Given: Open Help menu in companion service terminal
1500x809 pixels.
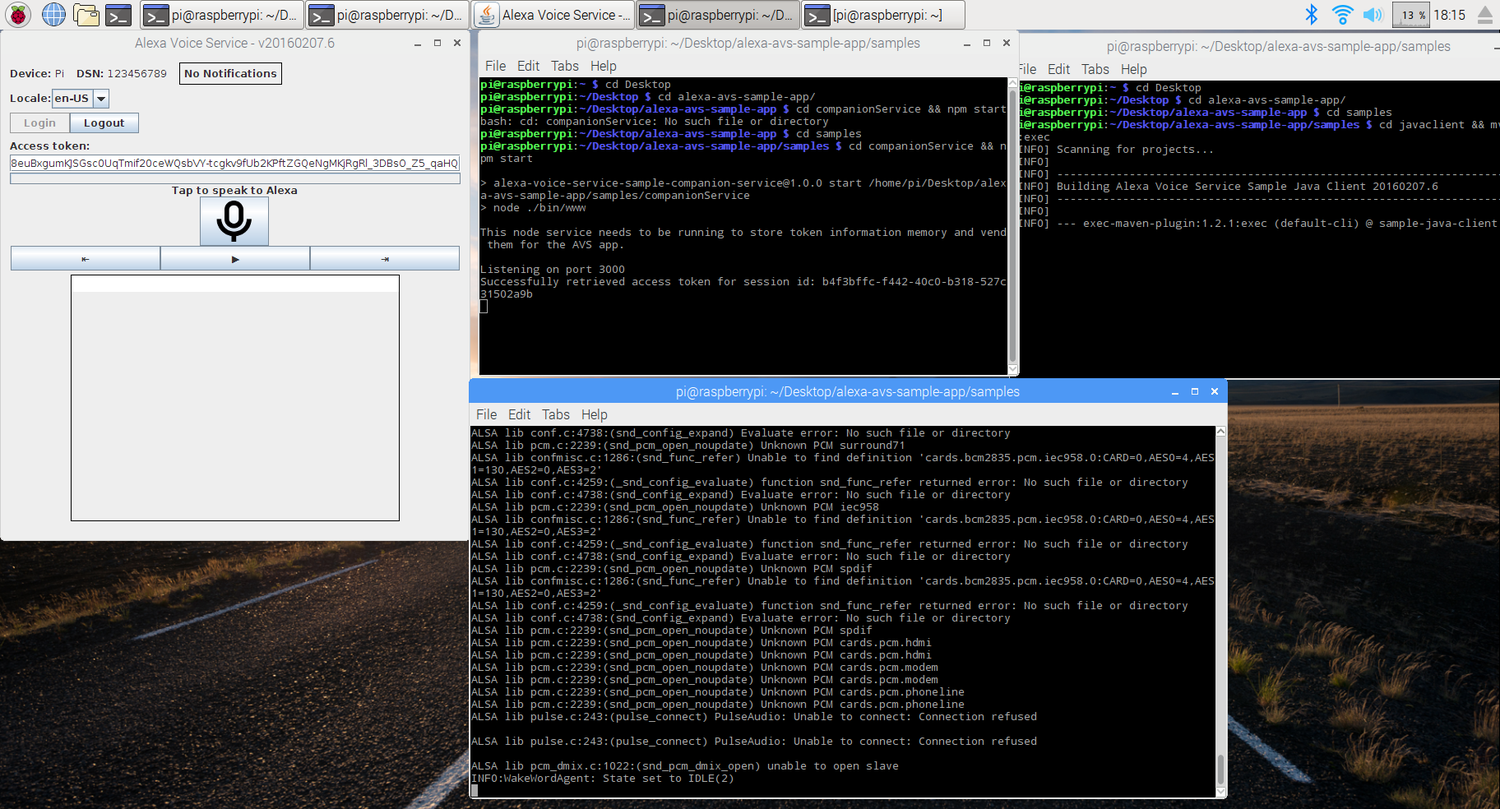Looking at the screenshot, I should (x=603, y=66).
